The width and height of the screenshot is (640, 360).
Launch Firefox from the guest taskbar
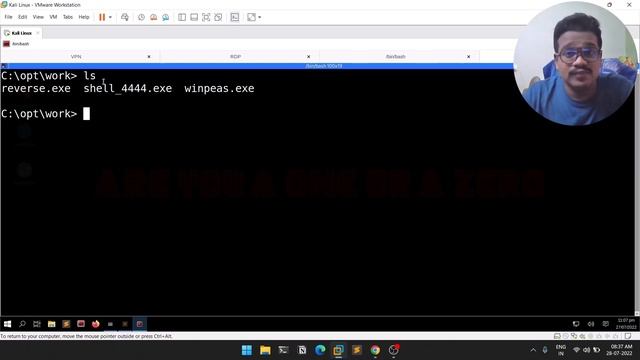coord(96,324)
